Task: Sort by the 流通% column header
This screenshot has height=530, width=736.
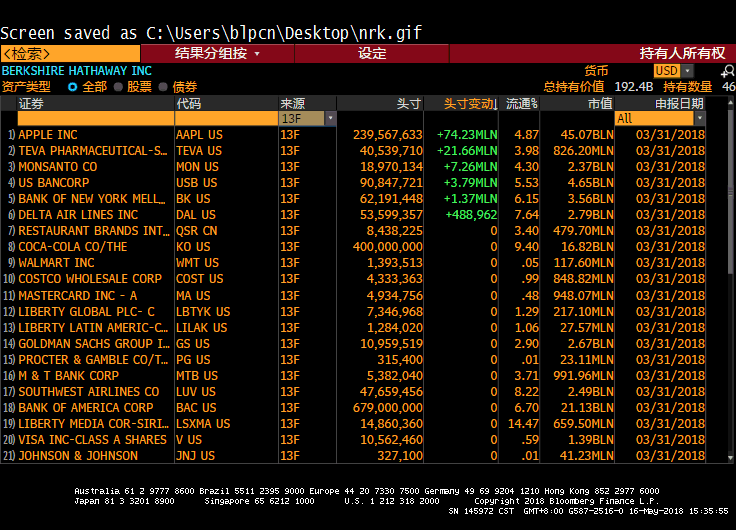Action: point(521,103)
